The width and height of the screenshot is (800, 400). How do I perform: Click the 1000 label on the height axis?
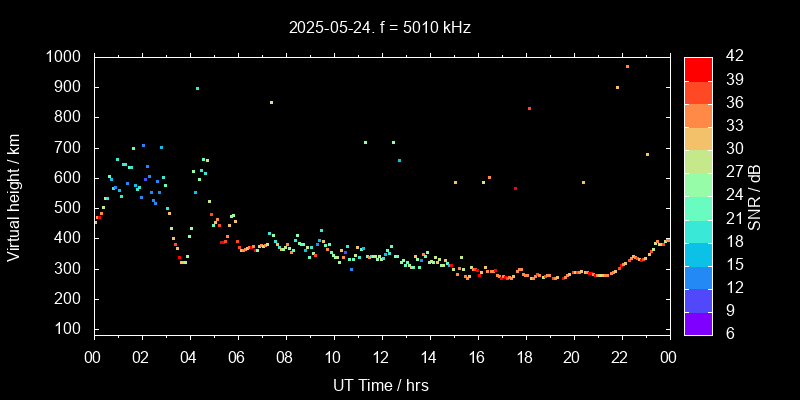(x=65, y=57)
